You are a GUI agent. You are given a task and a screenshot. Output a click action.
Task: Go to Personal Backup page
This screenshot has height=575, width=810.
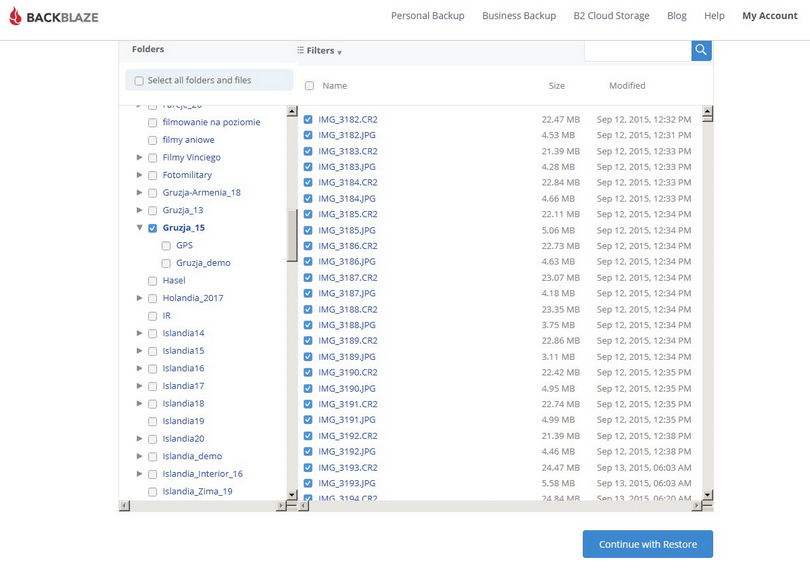427,16
